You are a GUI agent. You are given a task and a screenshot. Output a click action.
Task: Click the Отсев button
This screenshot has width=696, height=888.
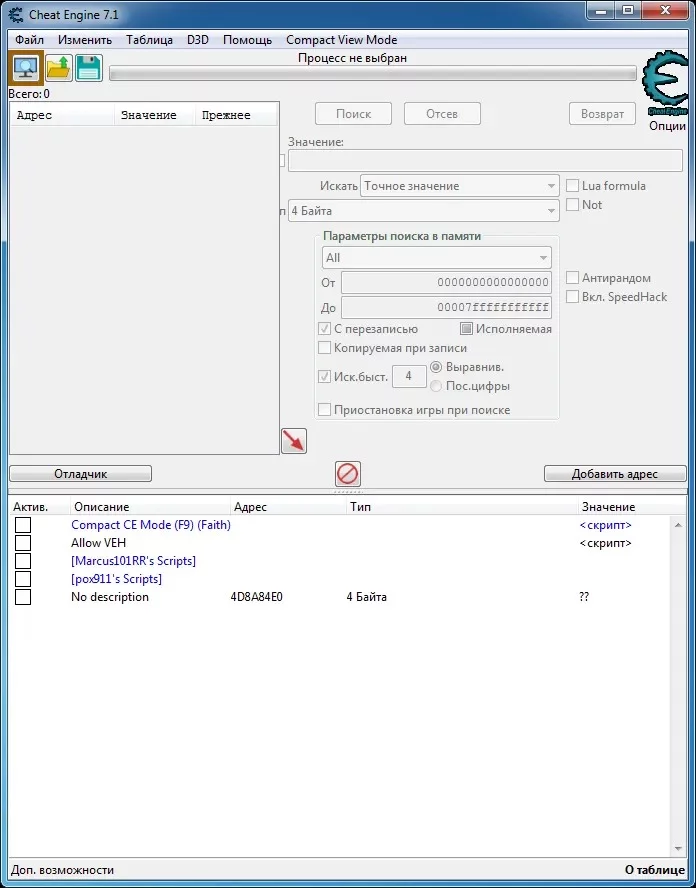coord(442,114)
